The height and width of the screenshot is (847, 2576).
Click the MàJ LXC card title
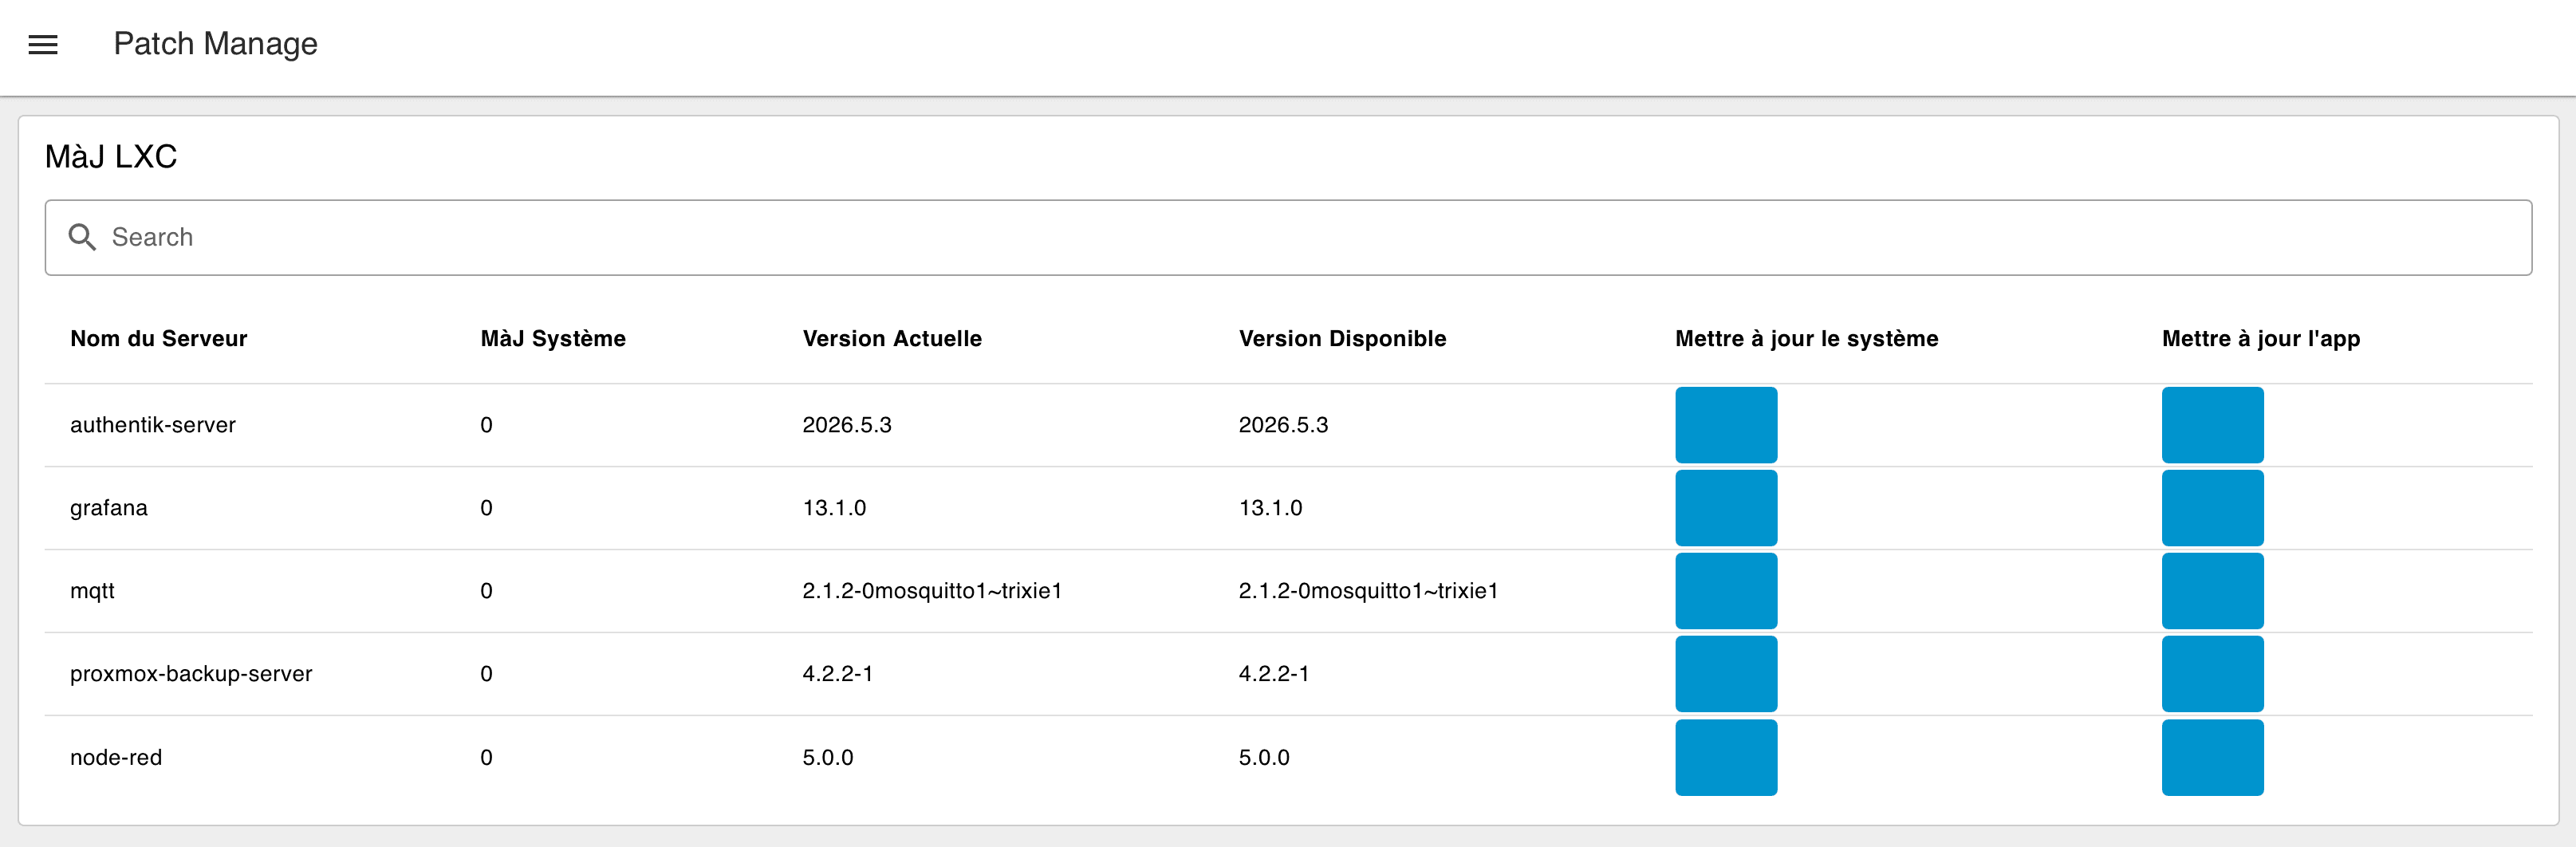(111, 157)
